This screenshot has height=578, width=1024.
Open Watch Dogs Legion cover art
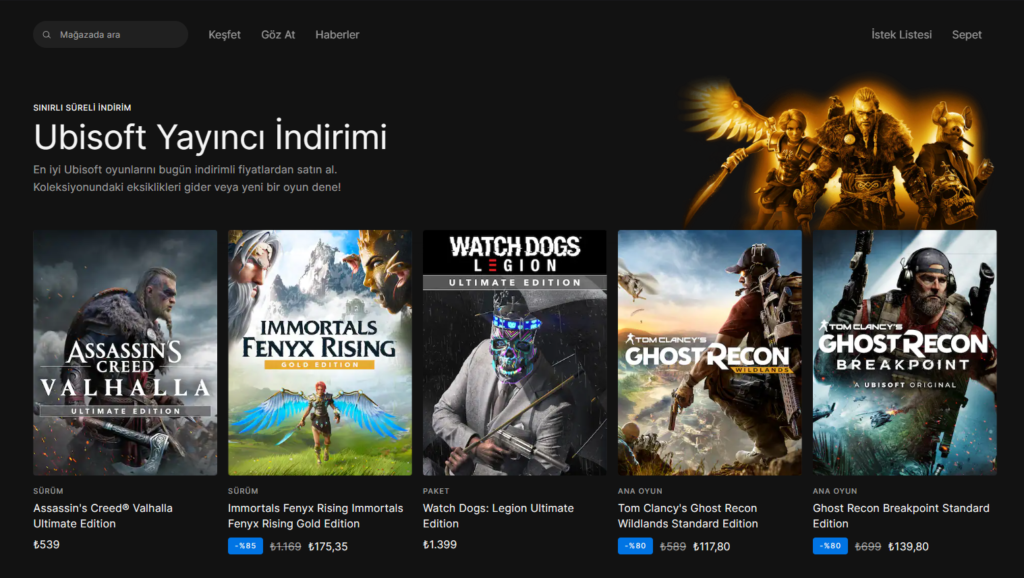coord(515,353)
